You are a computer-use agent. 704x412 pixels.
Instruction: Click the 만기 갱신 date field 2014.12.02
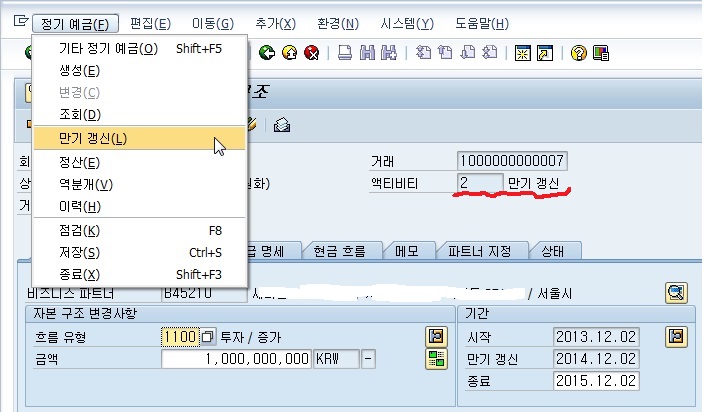(x=595, y=358)
